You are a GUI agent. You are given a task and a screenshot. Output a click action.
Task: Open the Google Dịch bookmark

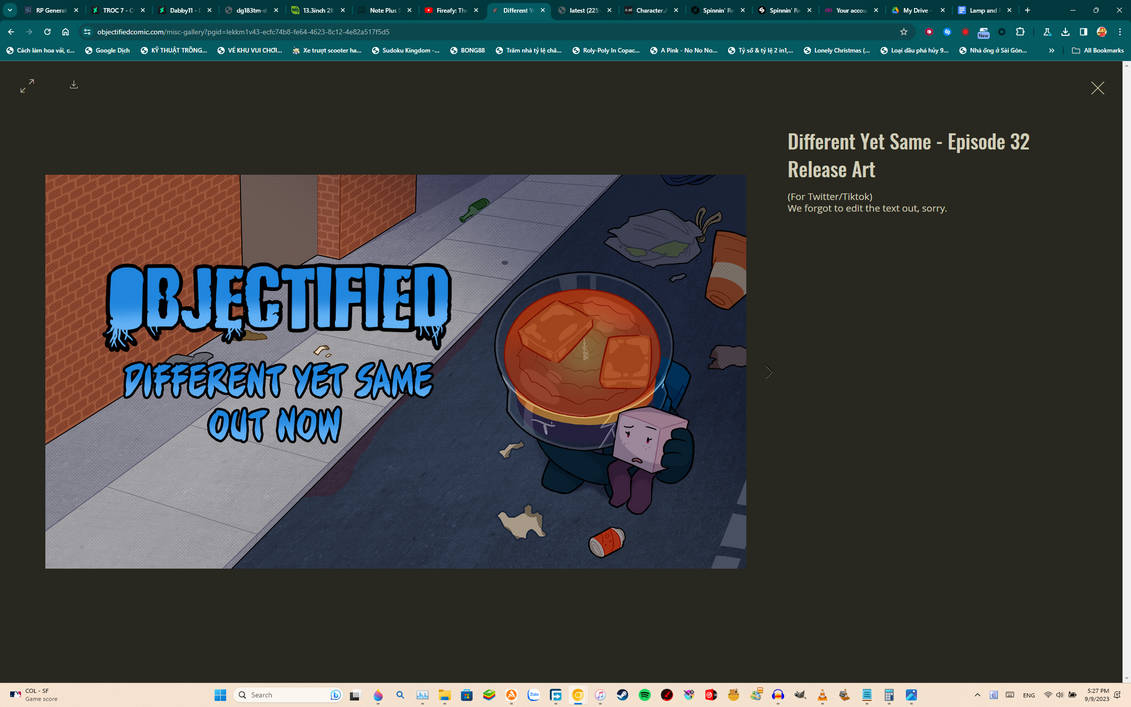(x=107, y=50)
